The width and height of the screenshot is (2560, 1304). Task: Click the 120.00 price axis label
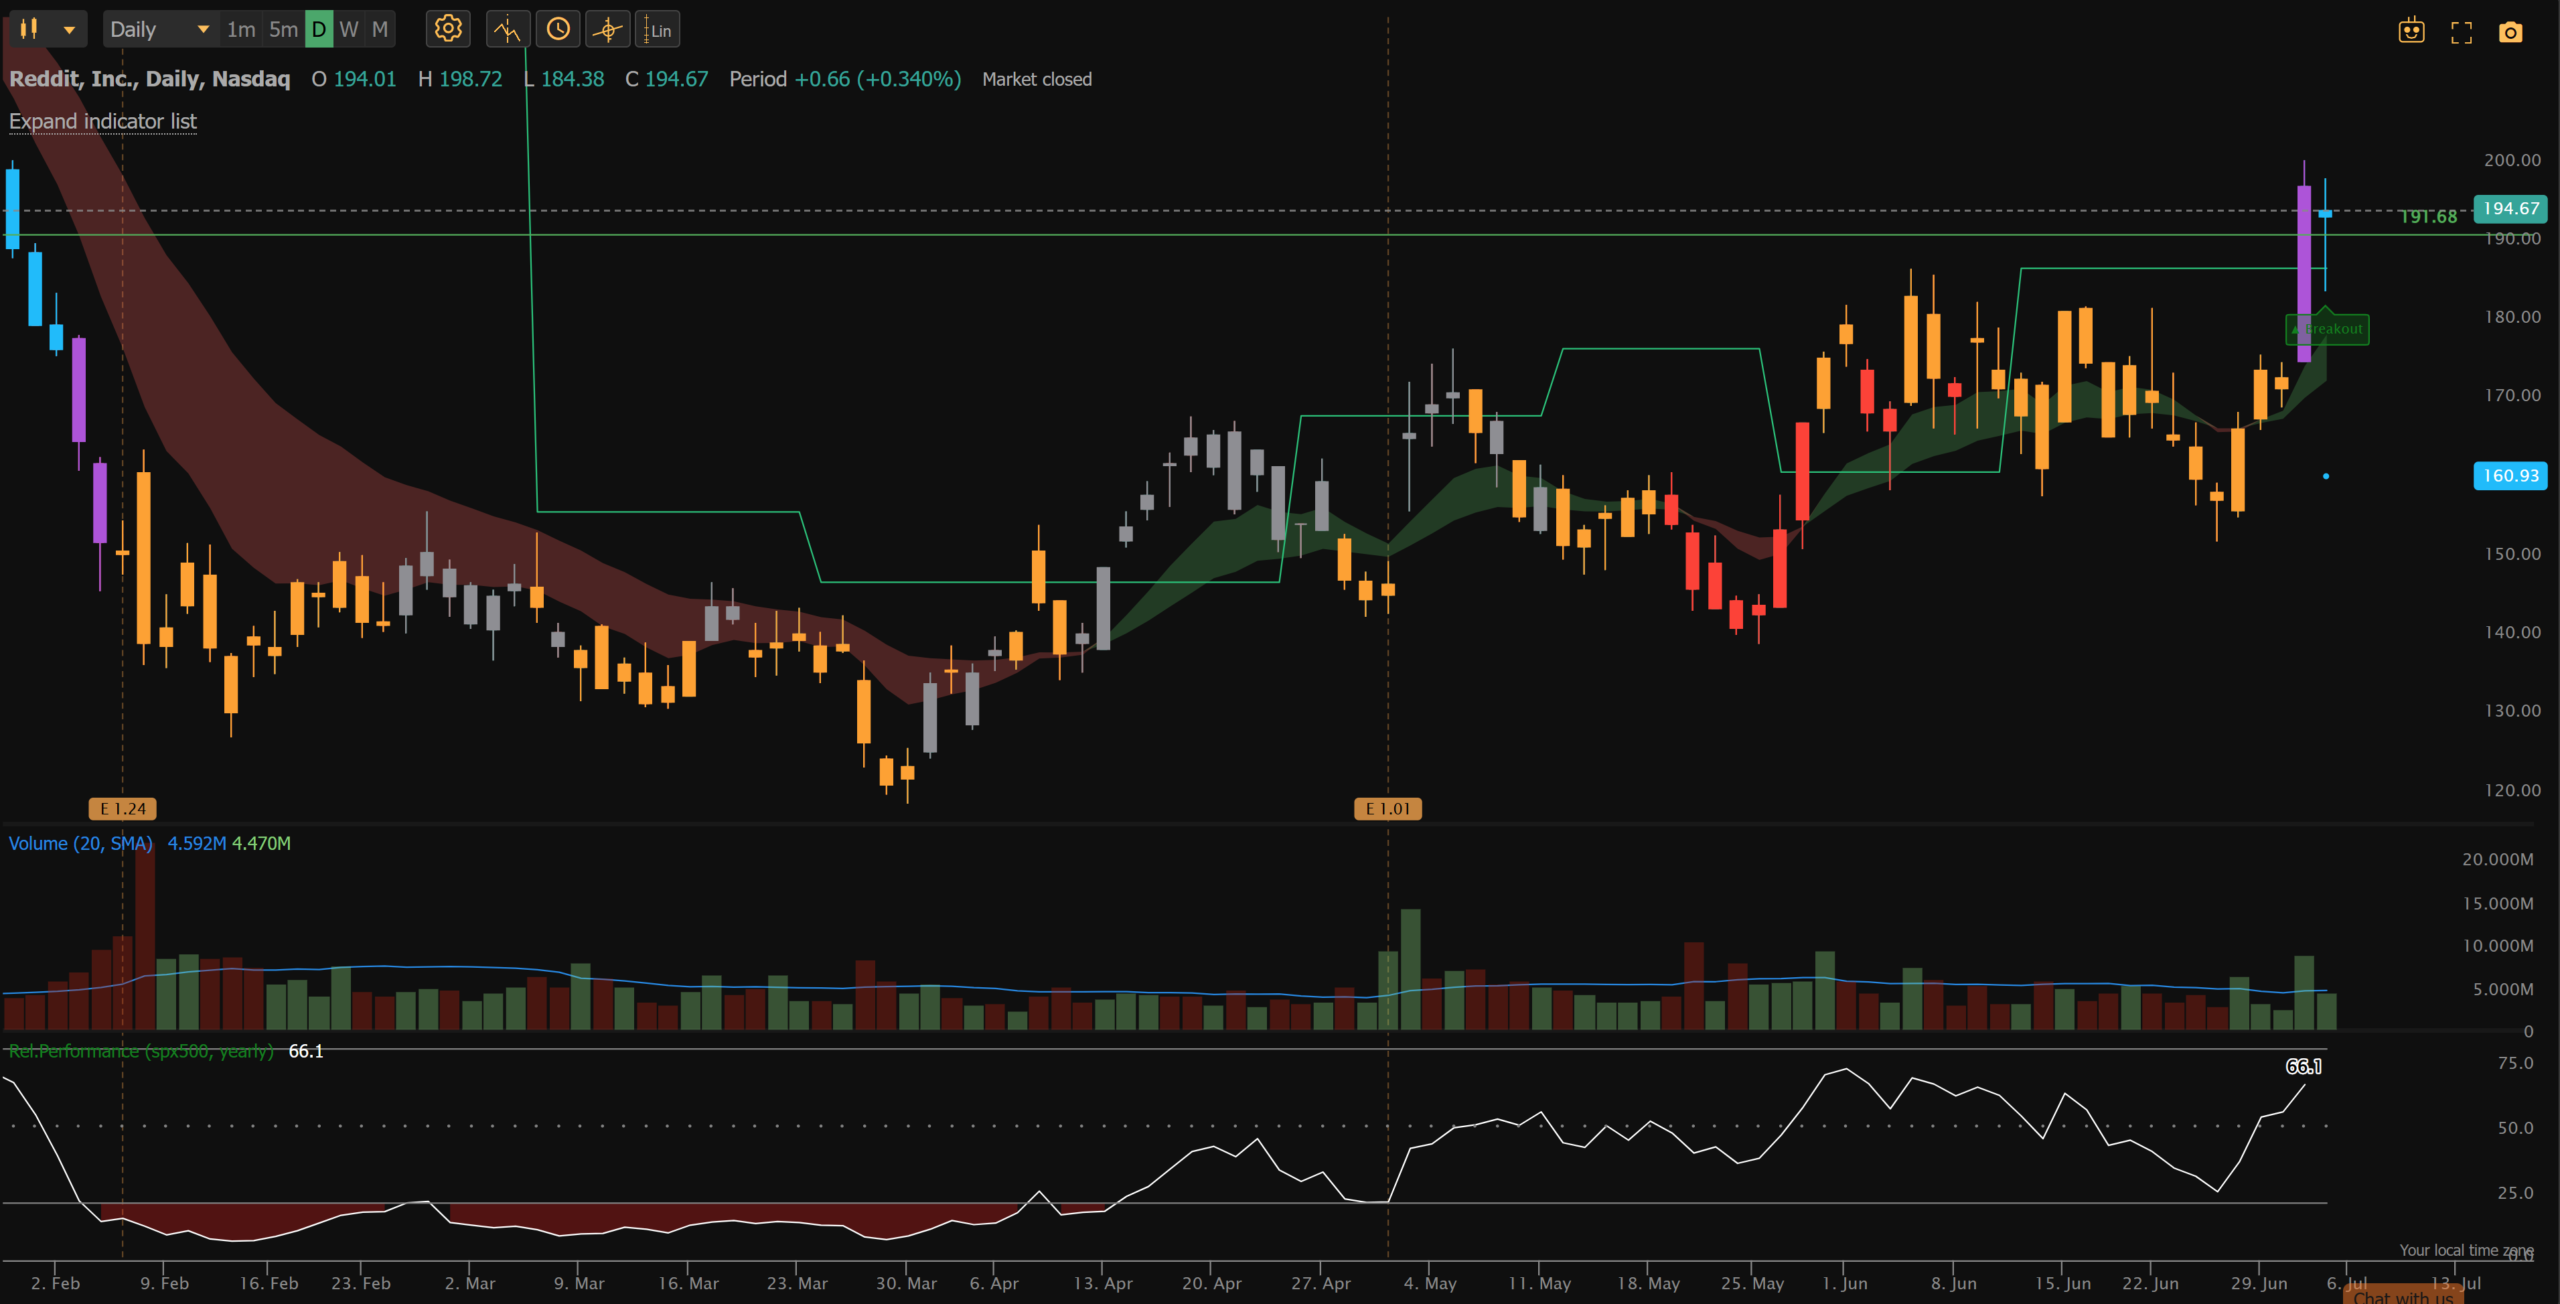click(x=2512, y=790)
